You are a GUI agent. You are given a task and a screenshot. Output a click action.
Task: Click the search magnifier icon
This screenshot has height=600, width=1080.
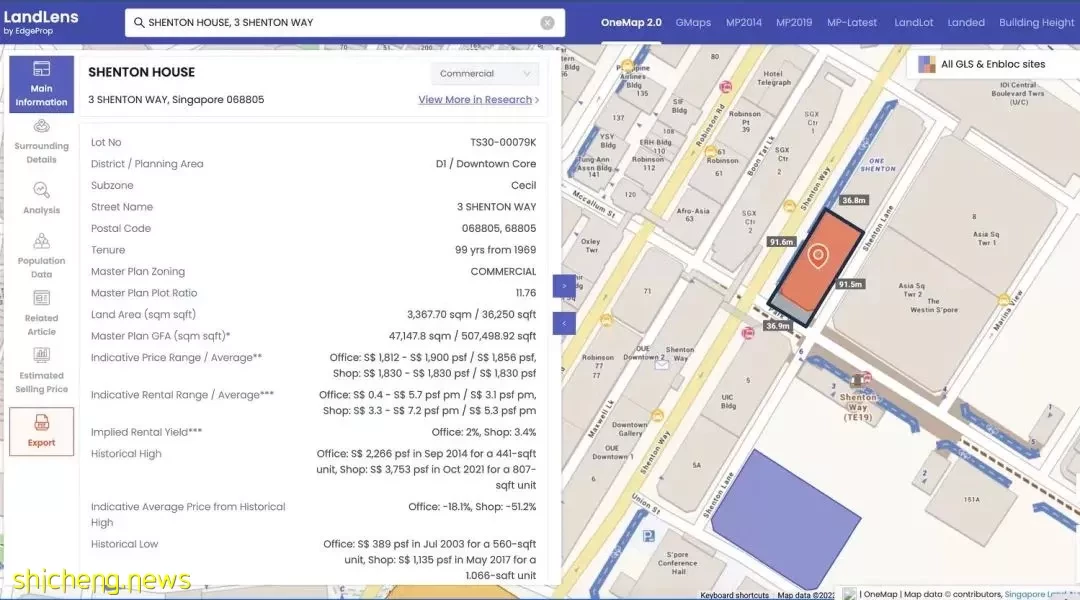(139, 23)
